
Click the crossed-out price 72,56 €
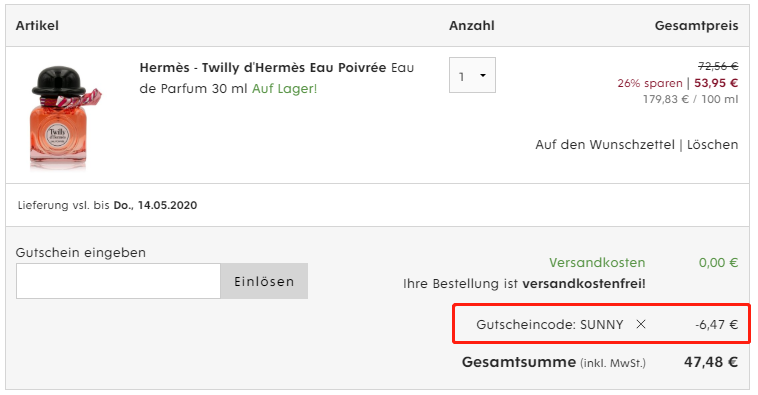point(718,66)
